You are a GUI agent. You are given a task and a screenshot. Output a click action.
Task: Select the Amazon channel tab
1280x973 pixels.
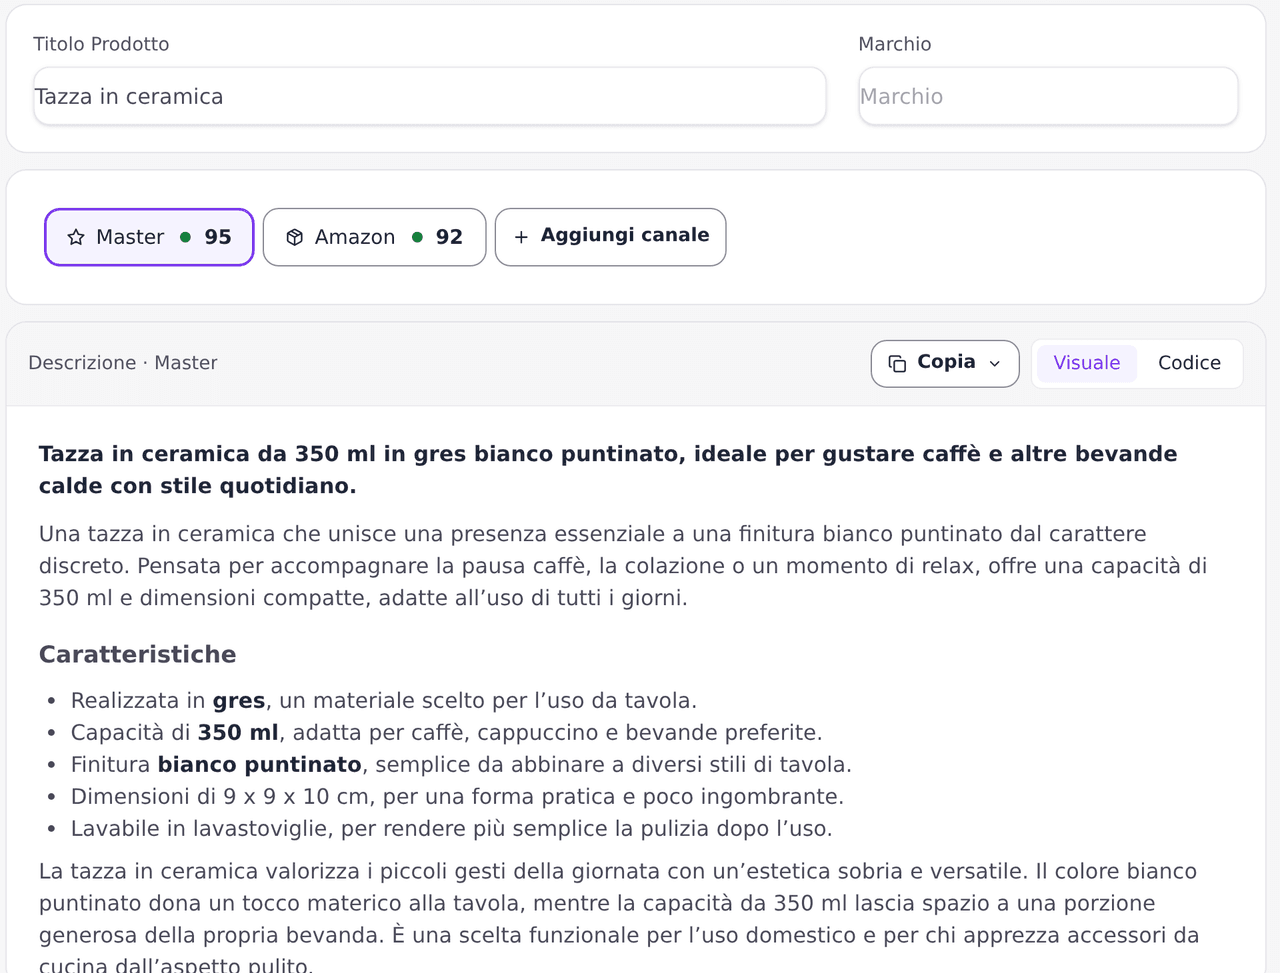pyautogui.click(x=374, y=237)
